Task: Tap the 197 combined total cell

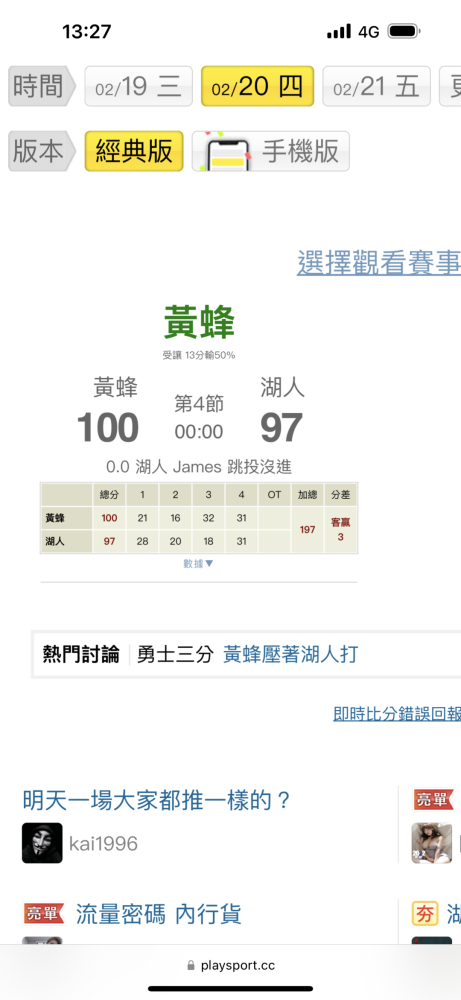Action: (307, 529)
